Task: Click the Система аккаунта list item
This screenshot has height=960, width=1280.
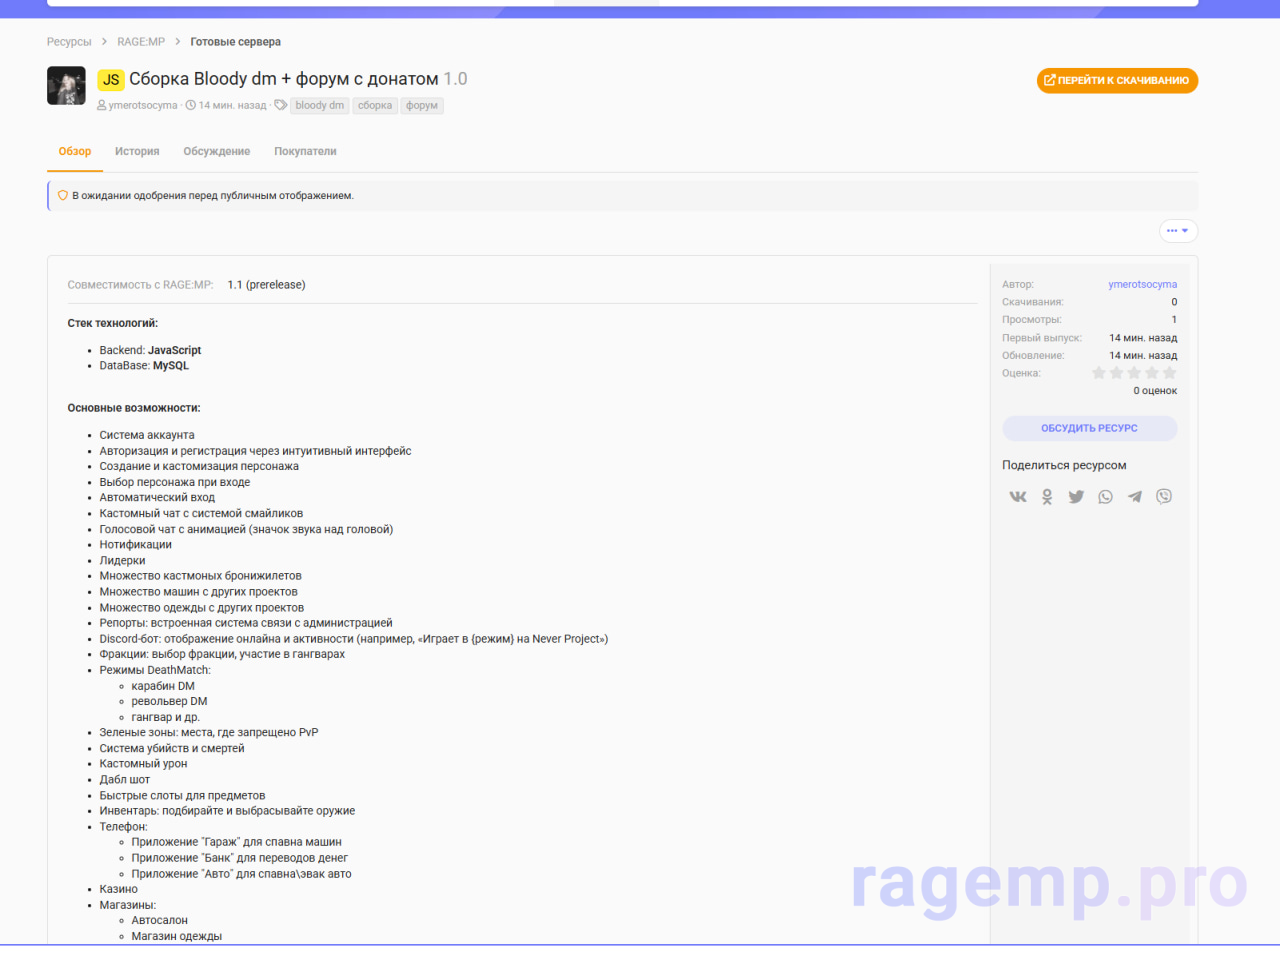Action: click(x=147, y=436)
